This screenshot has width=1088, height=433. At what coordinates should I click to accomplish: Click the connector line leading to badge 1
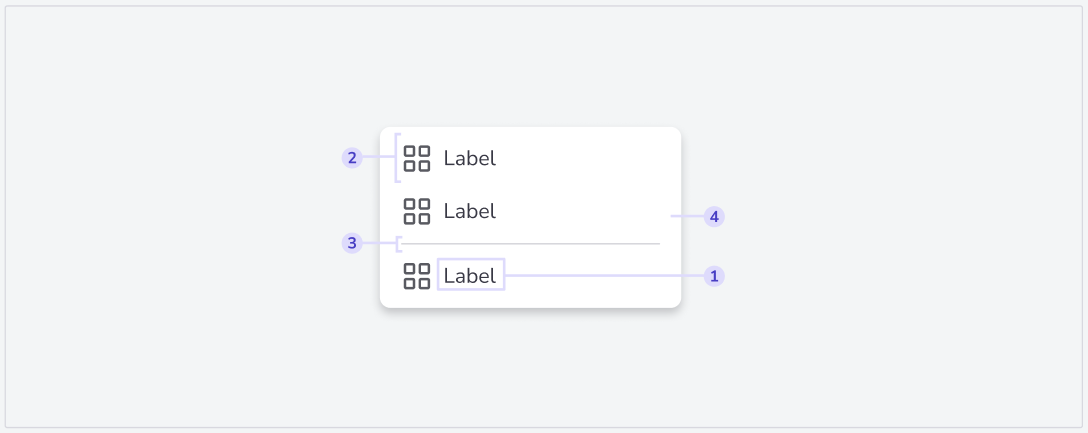pyautogui.click(x=604, y=275)
